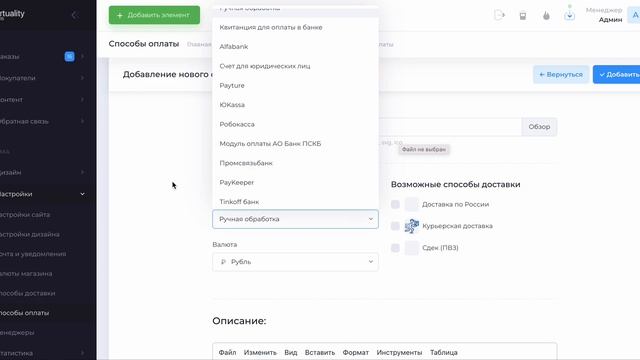Select Alfabank from the list
Image resolution: width=640 pixels, height=360 pixels.
pos(295,47)
